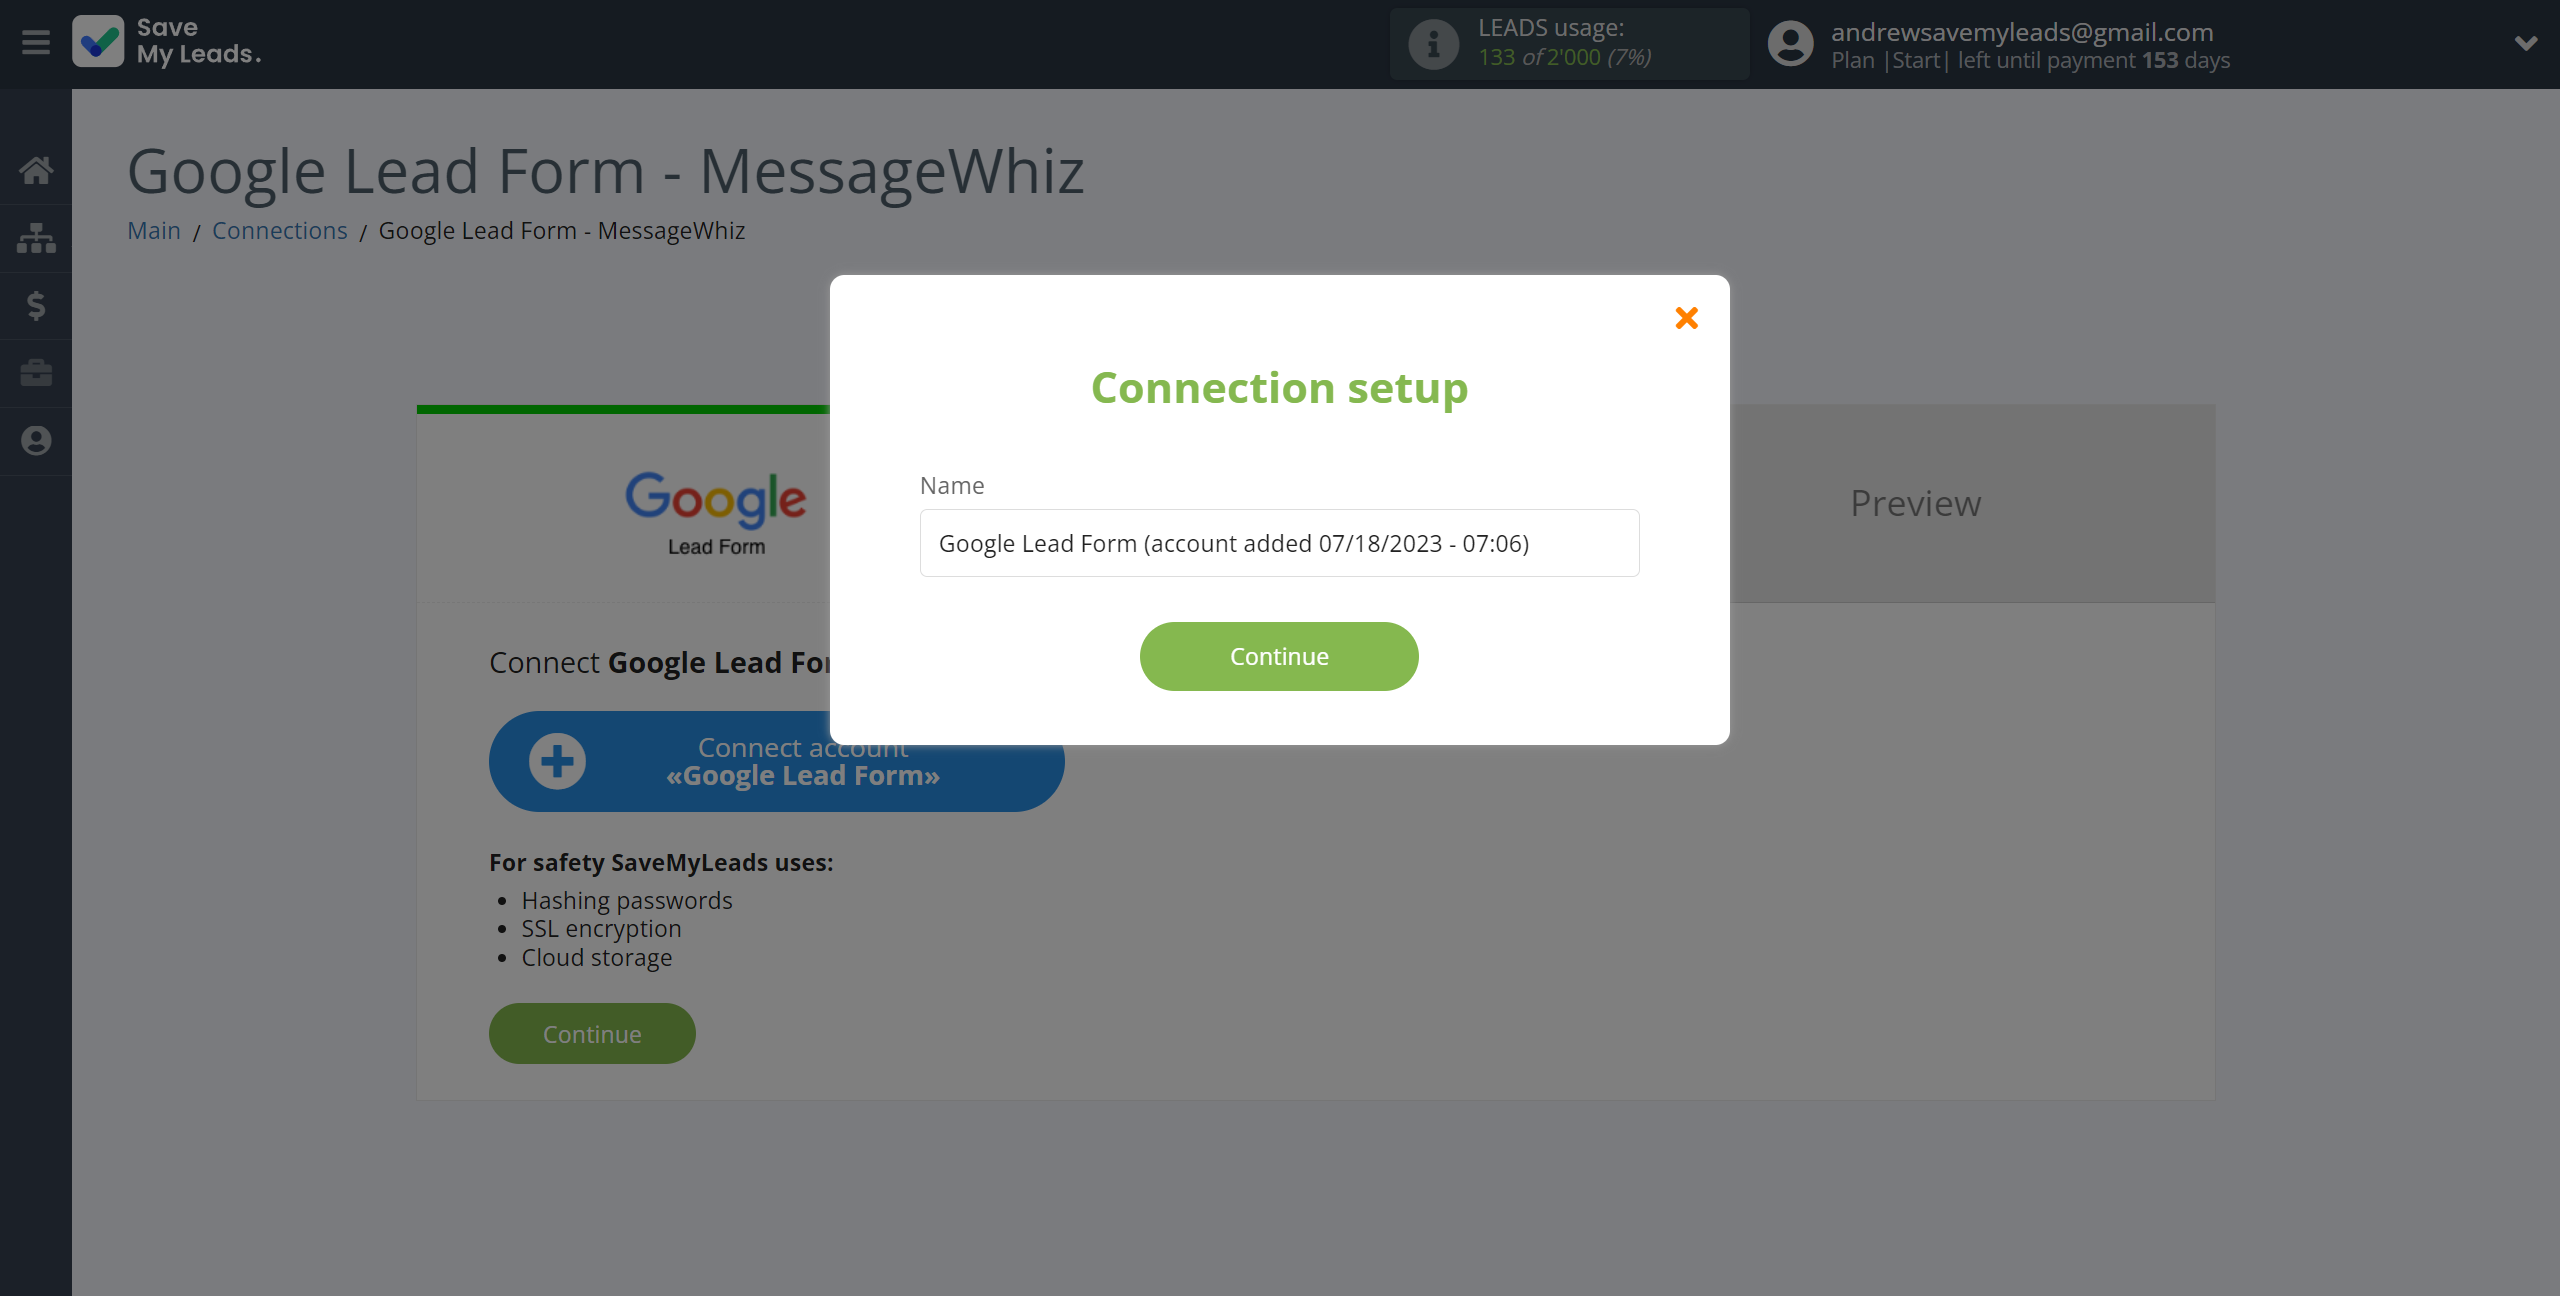
Task: Close the Connection setup dialog
Action: pos(1687,317)
